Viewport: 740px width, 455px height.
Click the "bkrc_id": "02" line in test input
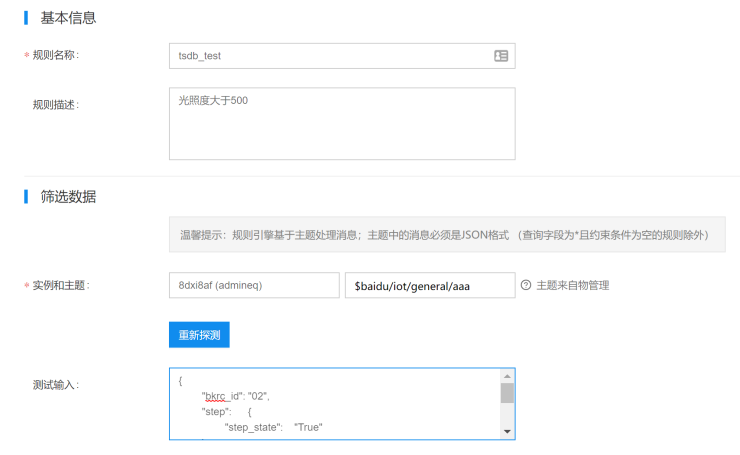click(x=235, y=396)
